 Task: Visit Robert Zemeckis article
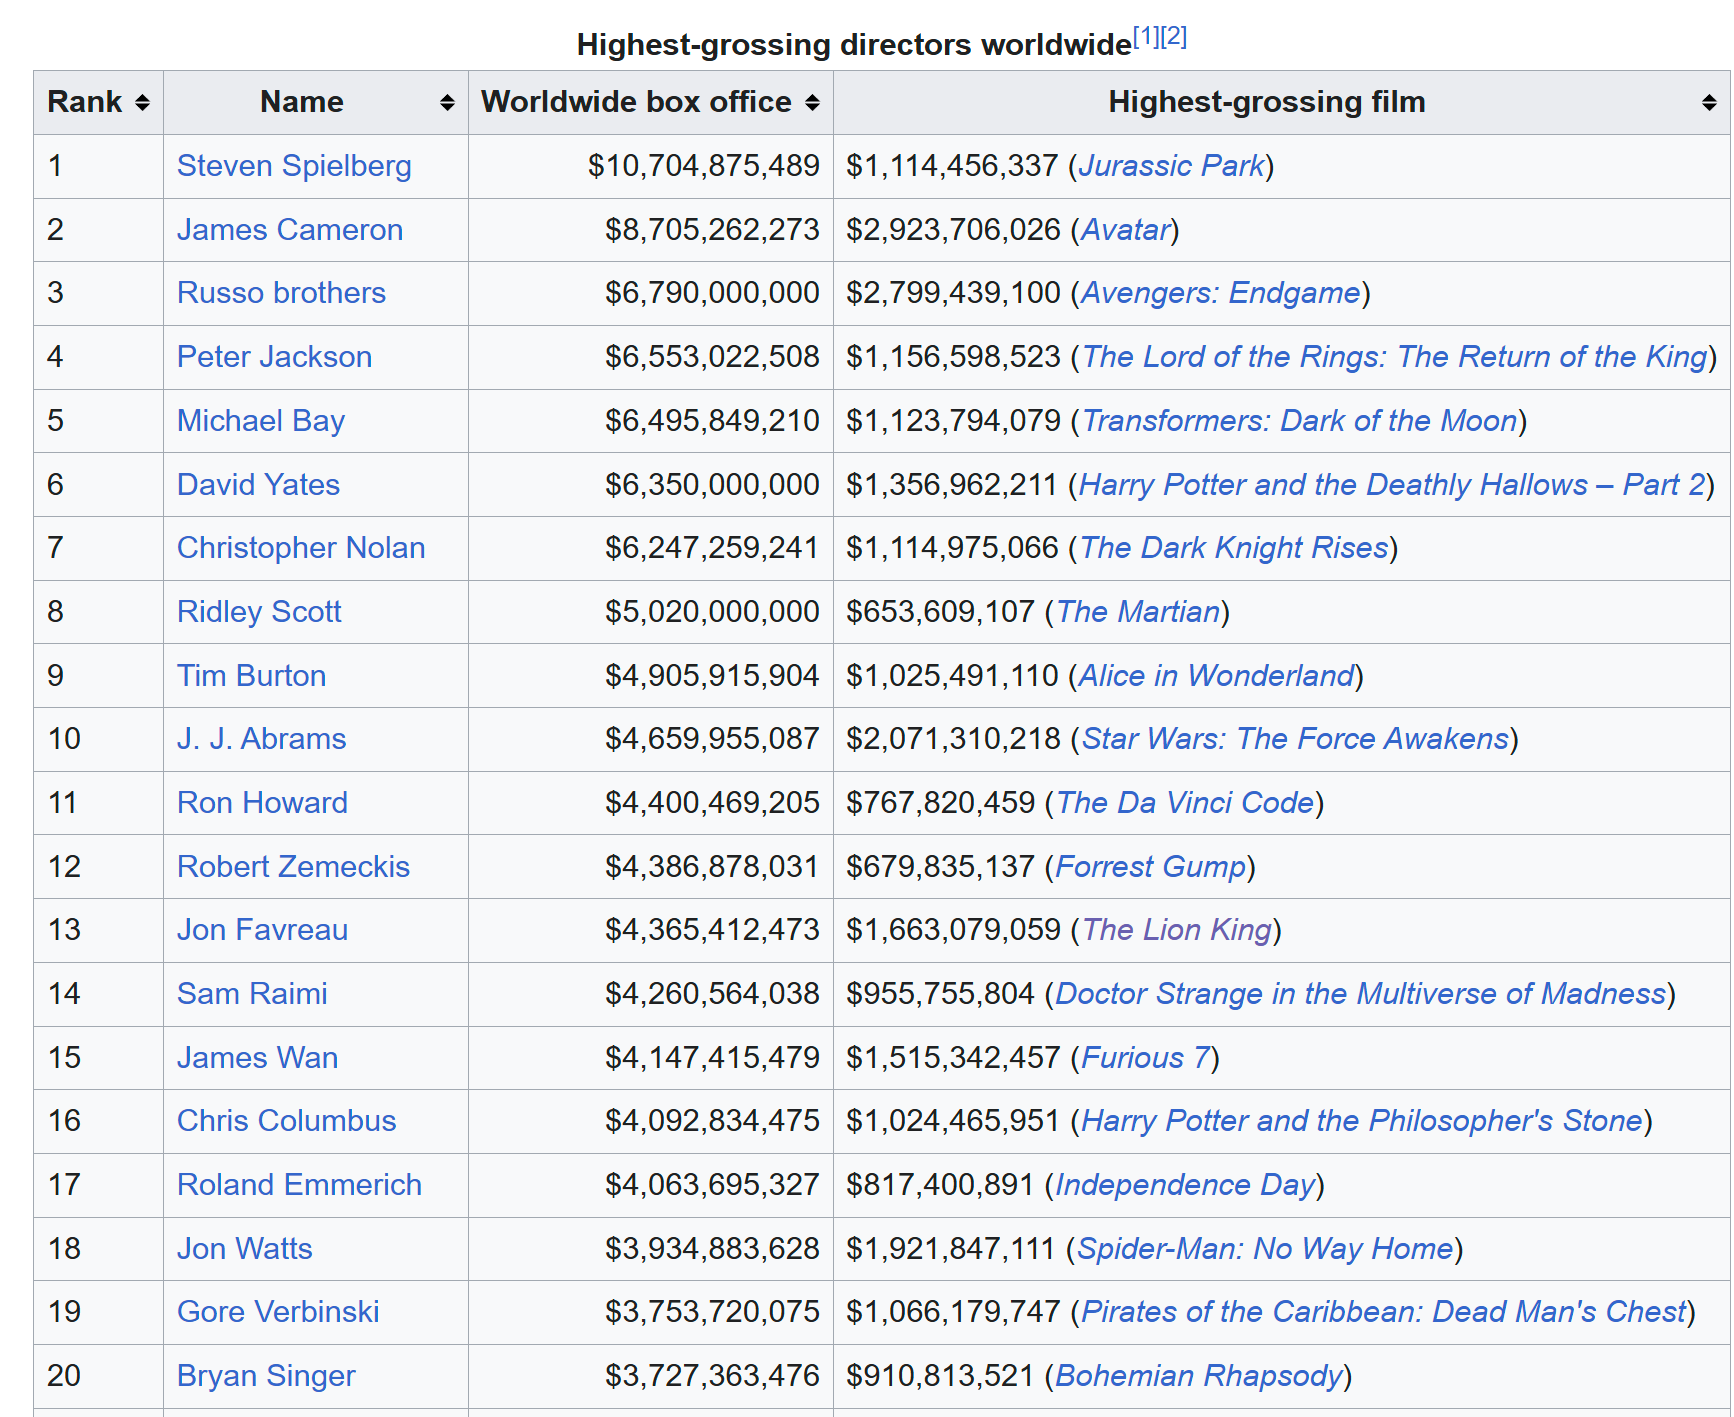pos(293,867)
